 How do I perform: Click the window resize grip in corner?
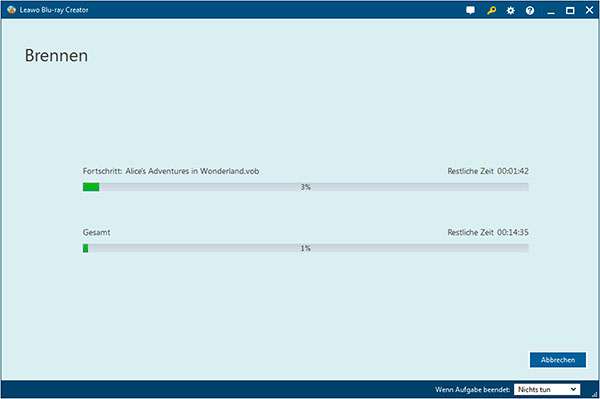tap(595, 394)
